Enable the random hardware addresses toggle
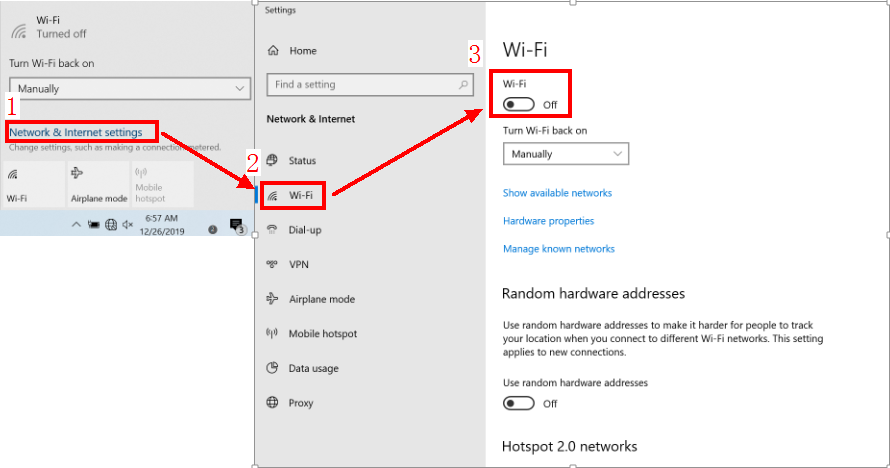Image resolution: width=890 pixels, height=468 pixels. coord(519,403)
